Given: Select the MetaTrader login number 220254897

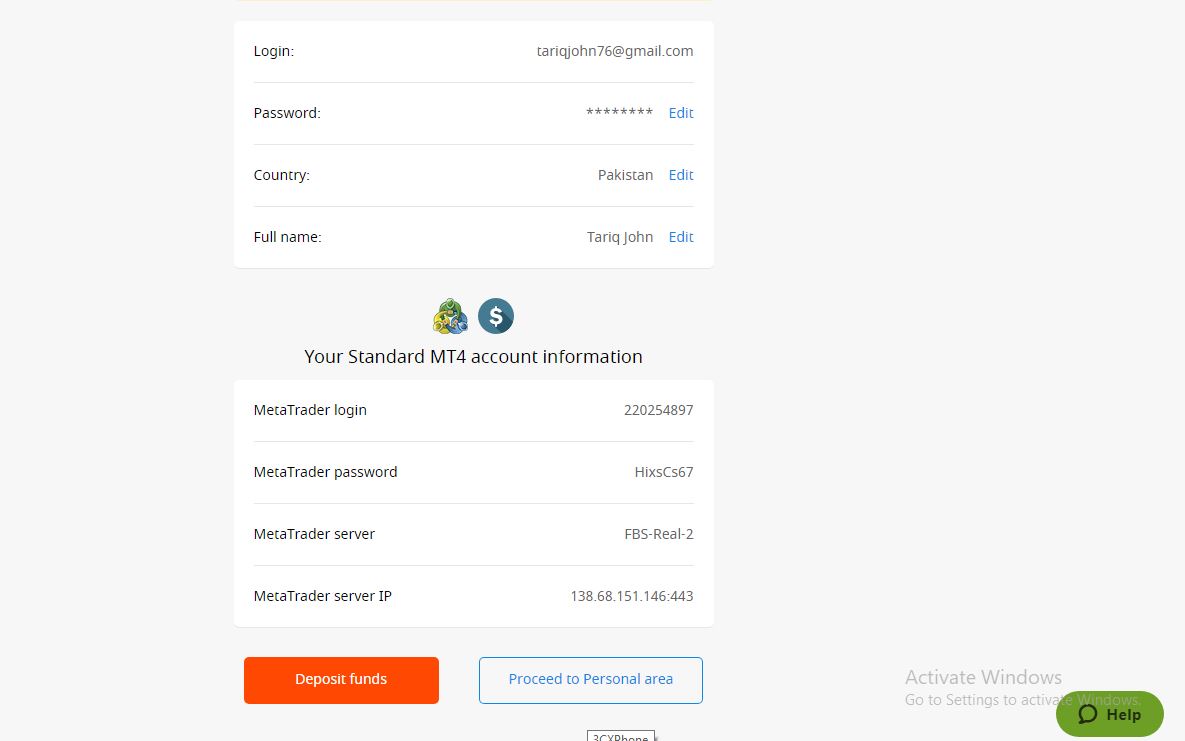Looking at the screenshot, I should (x=658, y=410).
